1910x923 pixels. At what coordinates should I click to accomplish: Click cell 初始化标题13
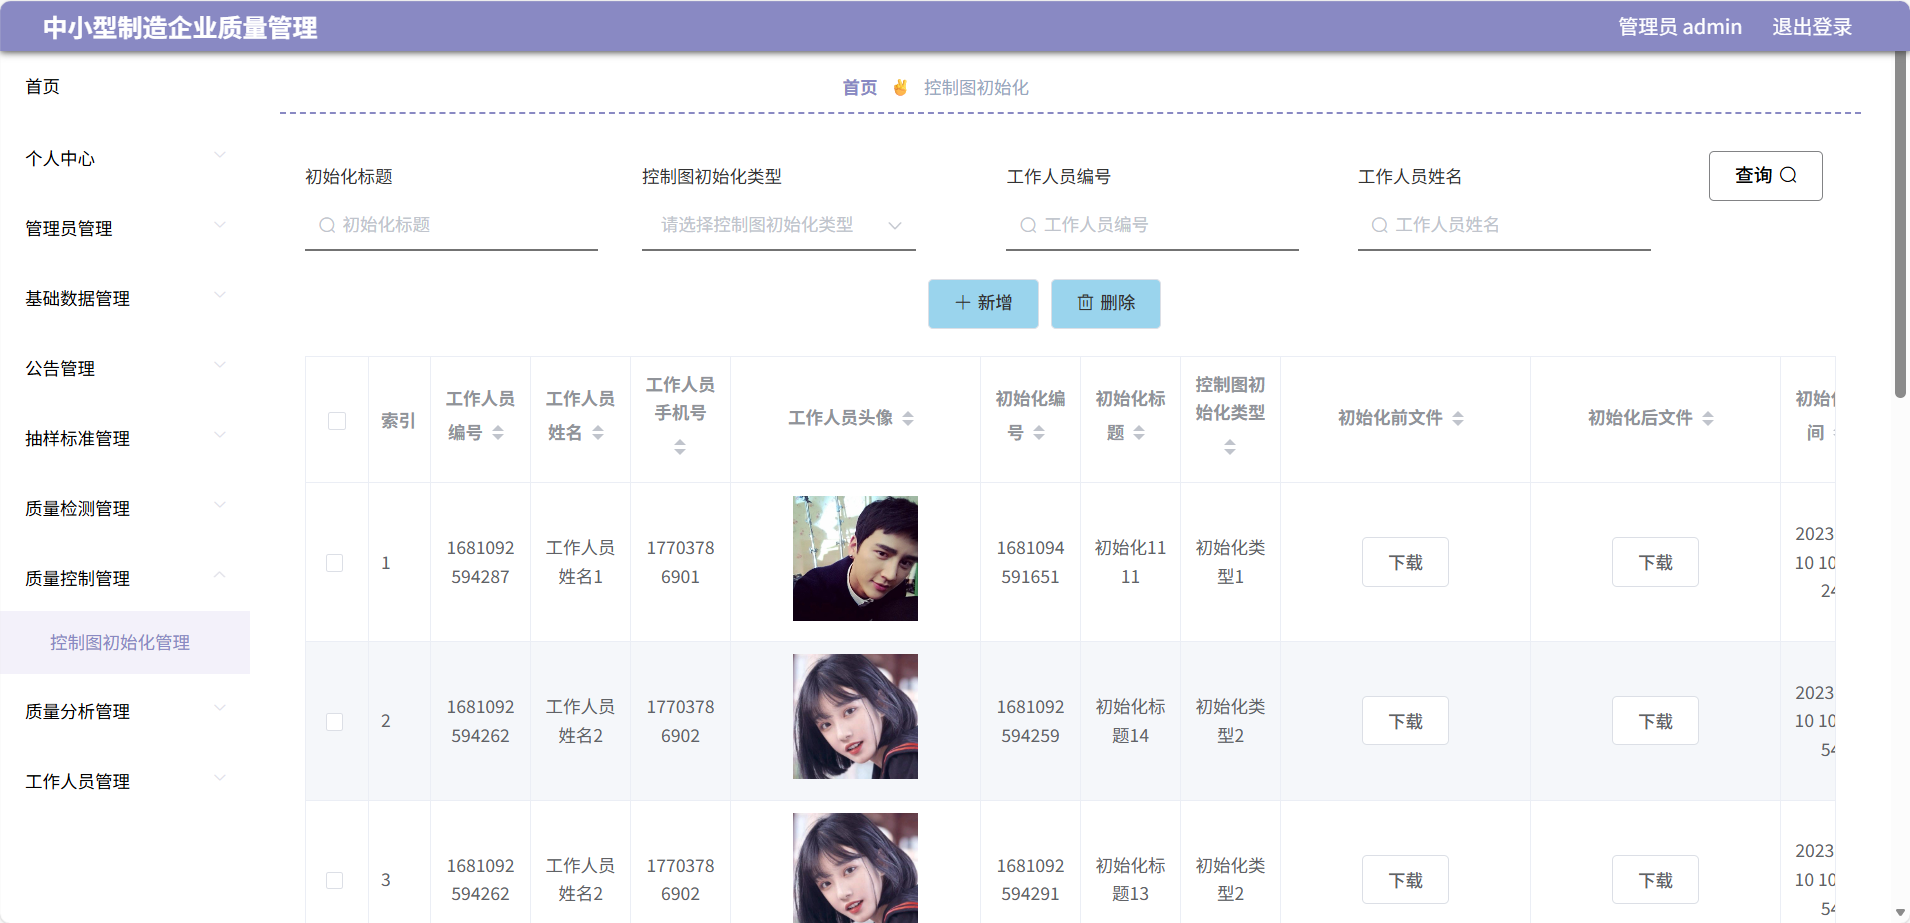[1130, 880]
